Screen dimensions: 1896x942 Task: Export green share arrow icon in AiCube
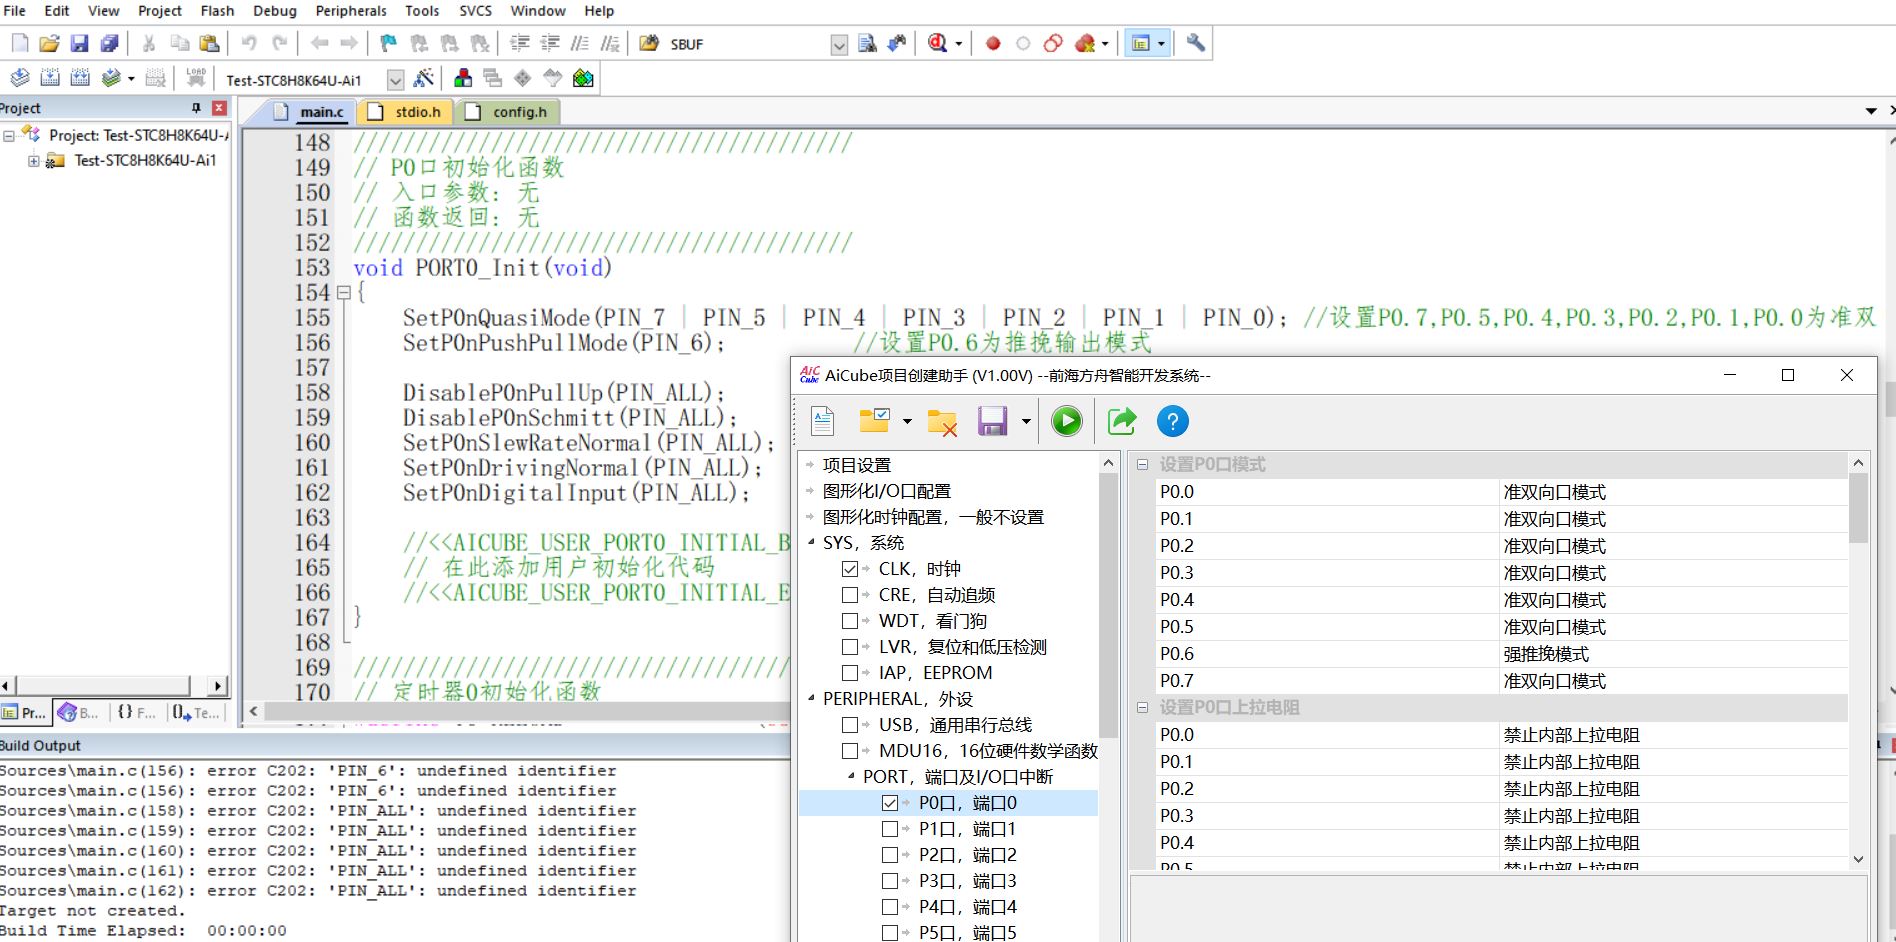[x=1122, y=421]
